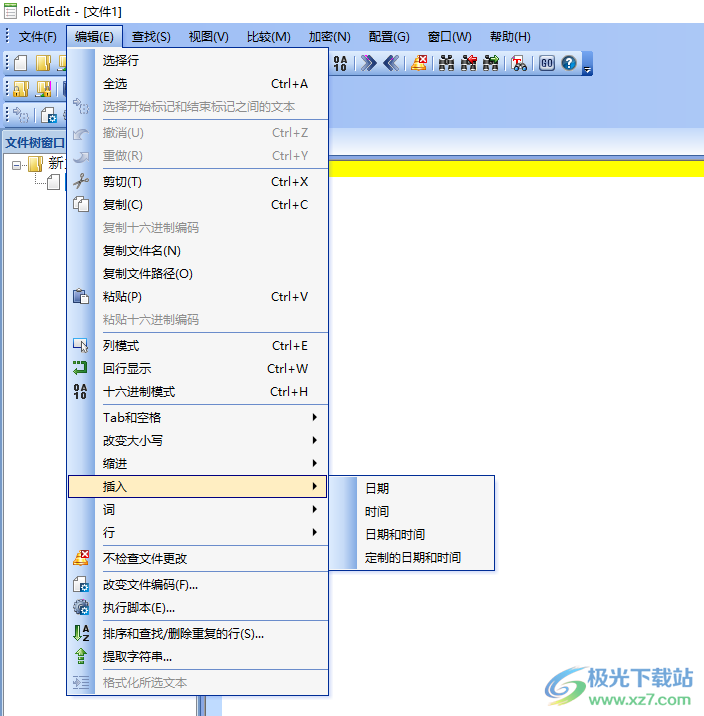Click the hex mode 0A10 toolbar icon
704x716 pixels.
[x=340, y=63]
